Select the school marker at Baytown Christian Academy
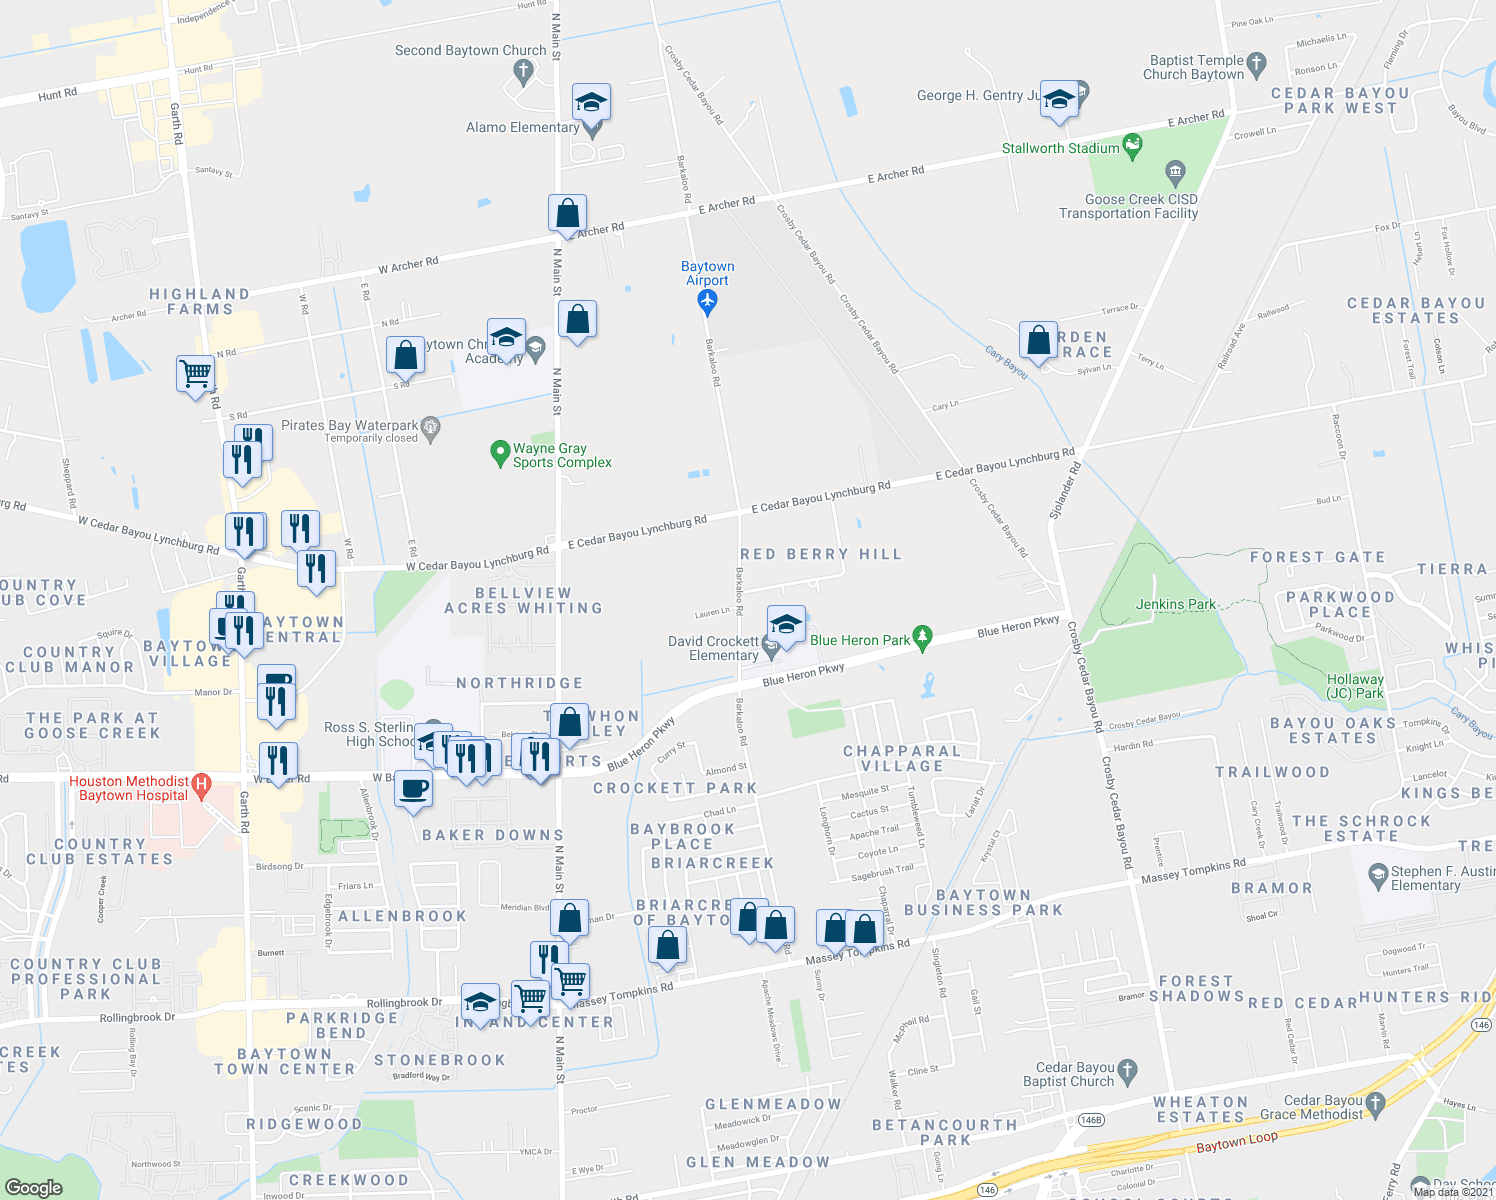The image size is (1496, 1200). coord(506,338)
